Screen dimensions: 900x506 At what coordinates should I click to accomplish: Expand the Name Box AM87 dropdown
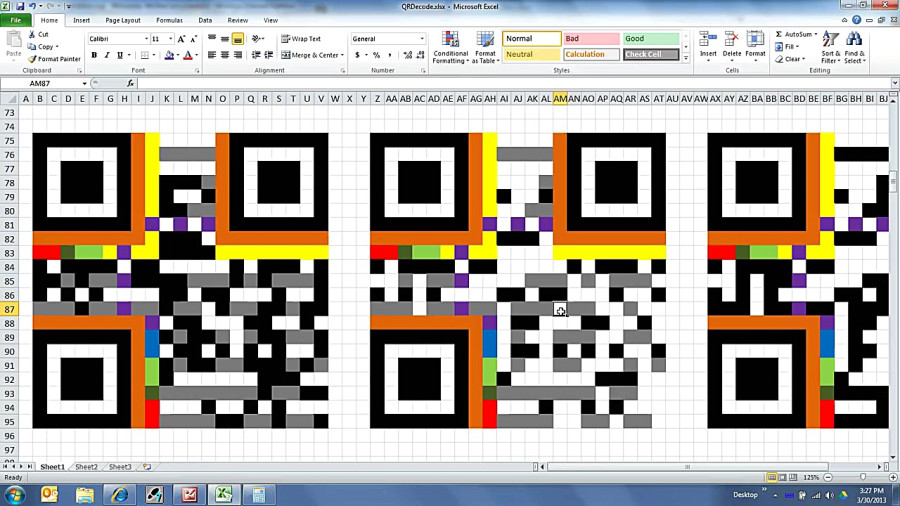click(84, 83)
